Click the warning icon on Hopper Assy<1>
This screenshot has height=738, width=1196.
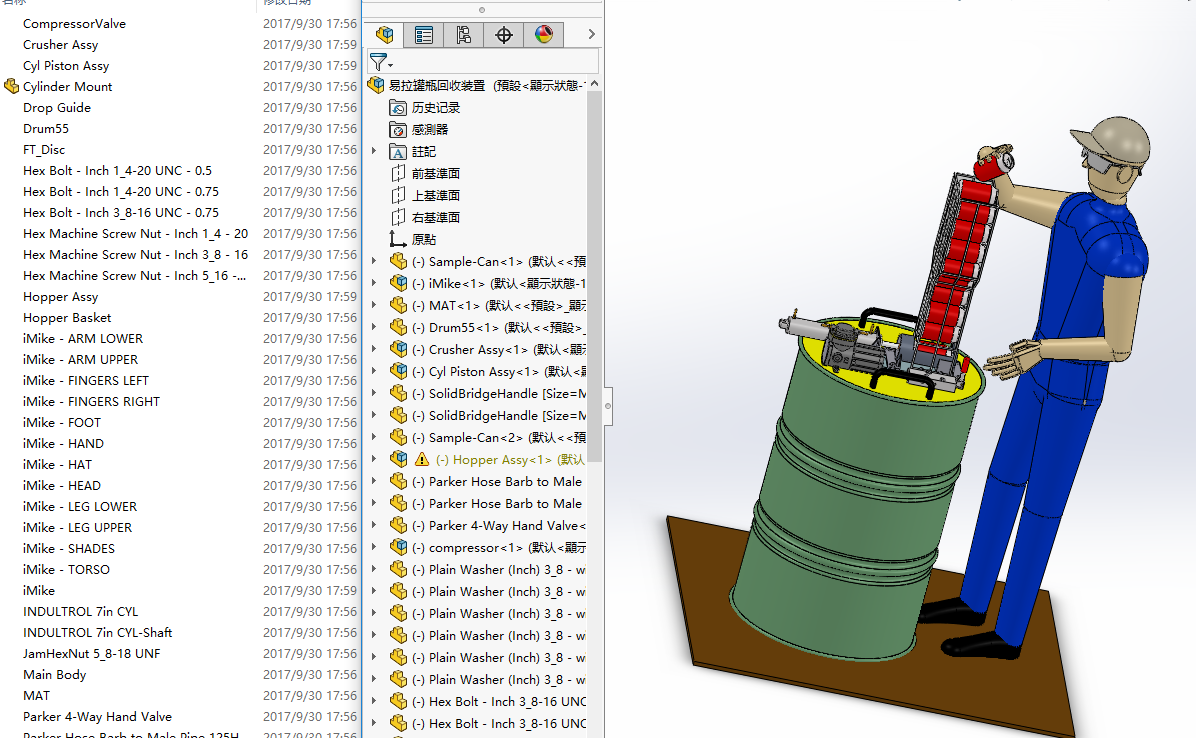[422, 460]
